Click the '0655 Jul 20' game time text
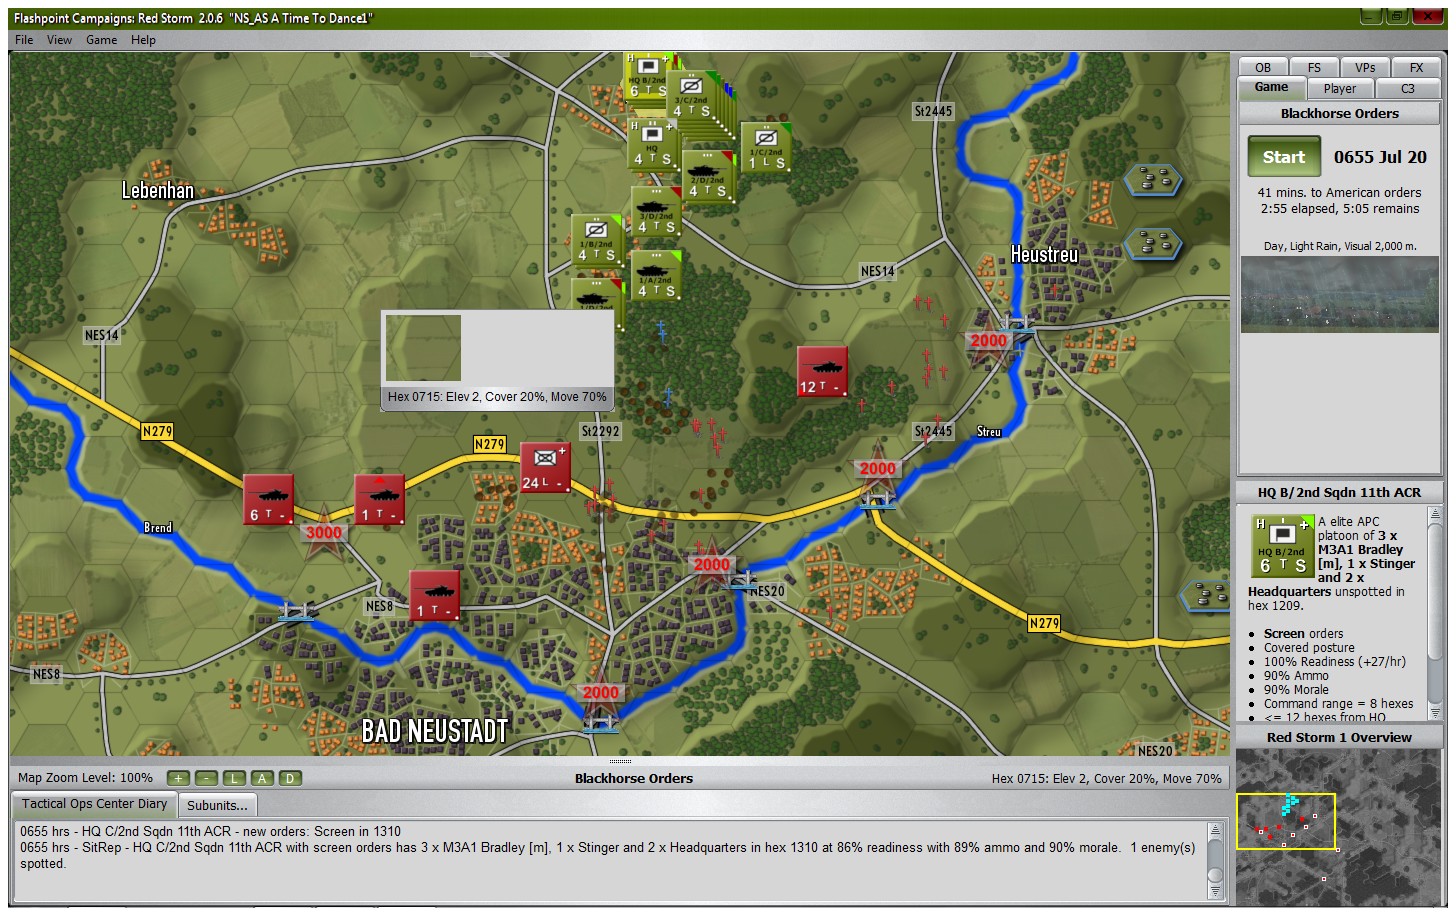This screenshot has height=916, width=1456. (x=1380, y=157)
